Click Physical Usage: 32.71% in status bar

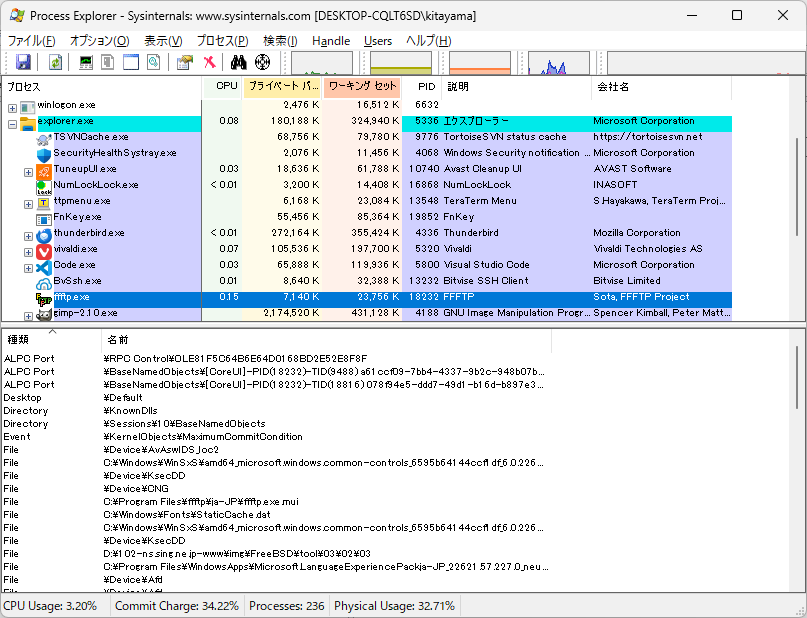(x=394, y=606)
